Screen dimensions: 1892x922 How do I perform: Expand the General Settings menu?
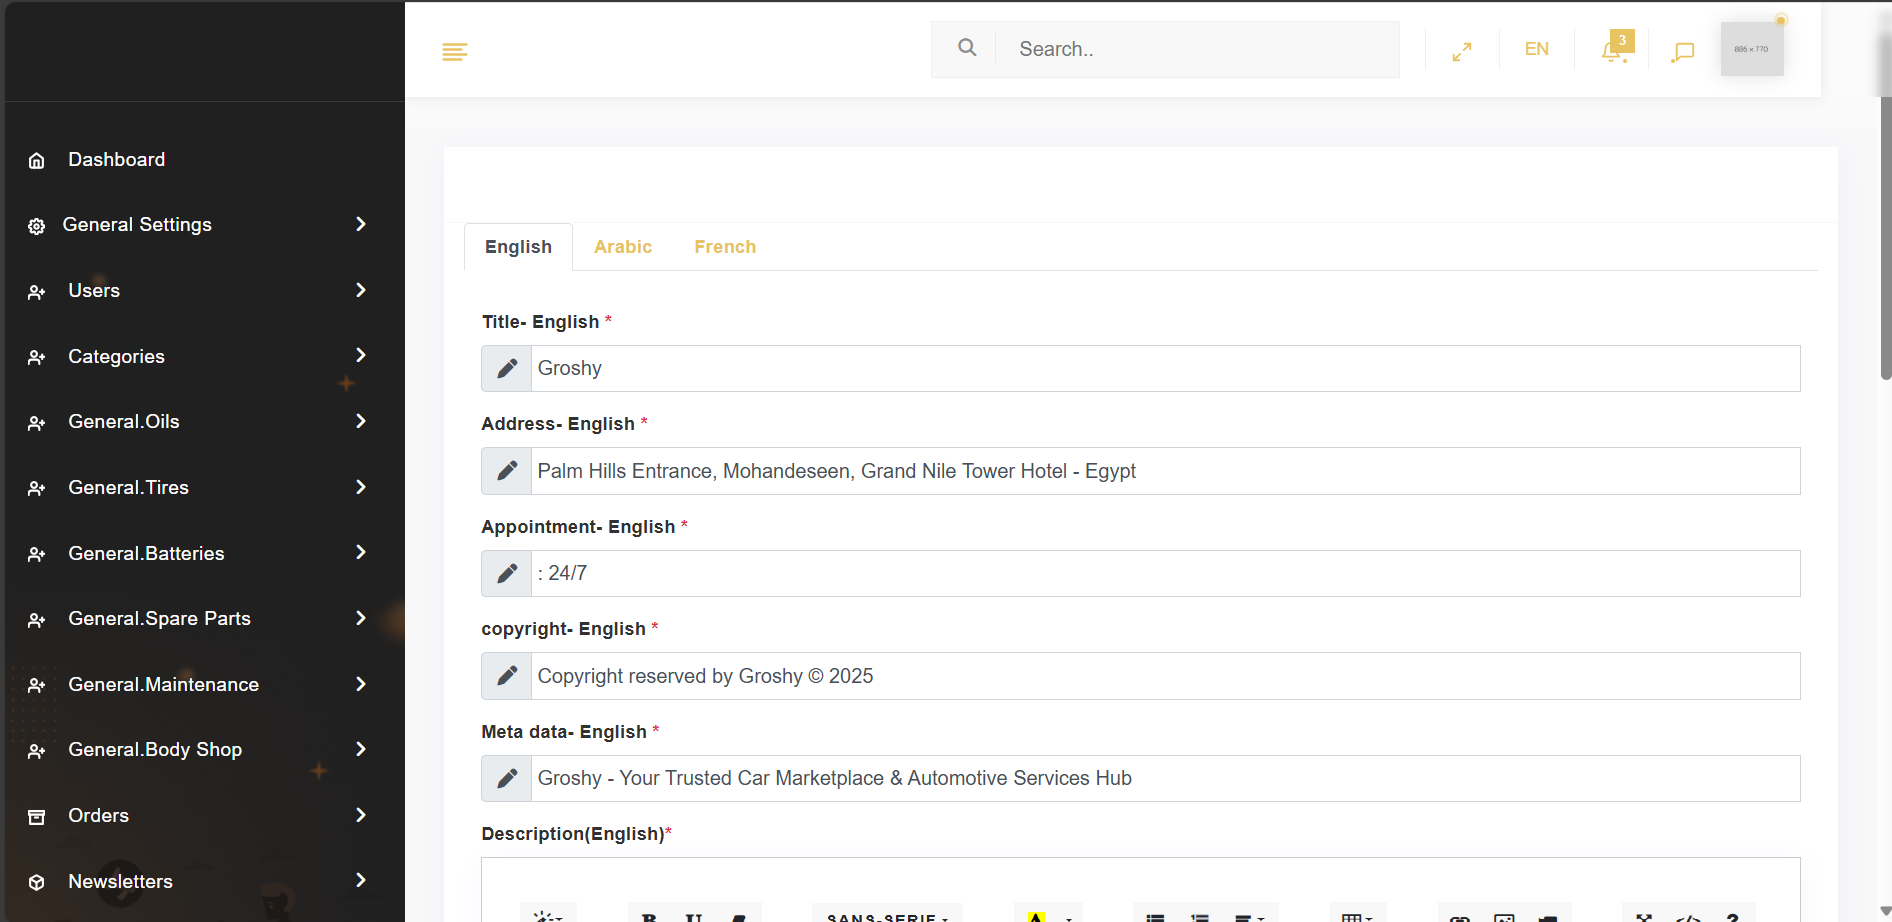(200, 225)
